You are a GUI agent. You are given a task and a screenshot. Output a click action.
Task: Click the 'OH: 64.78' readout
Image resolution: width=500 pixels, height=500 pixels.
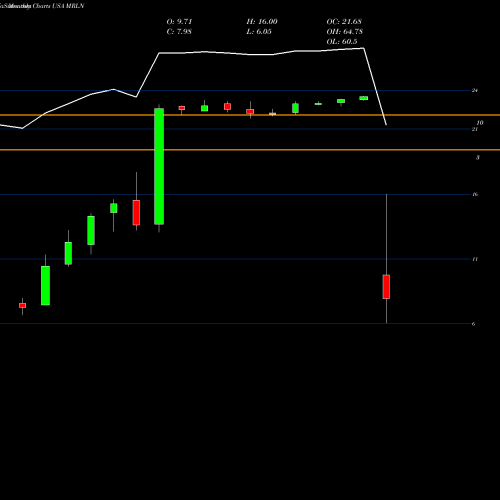point(345,32)
